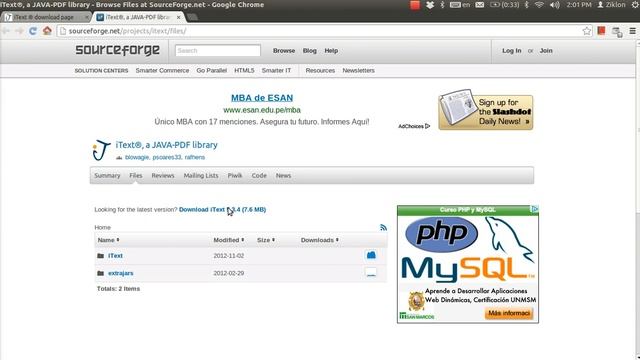Open the RSS feed icon above file table
The width and height of the screenshot is (640, 360).
(x=383, y=227)
